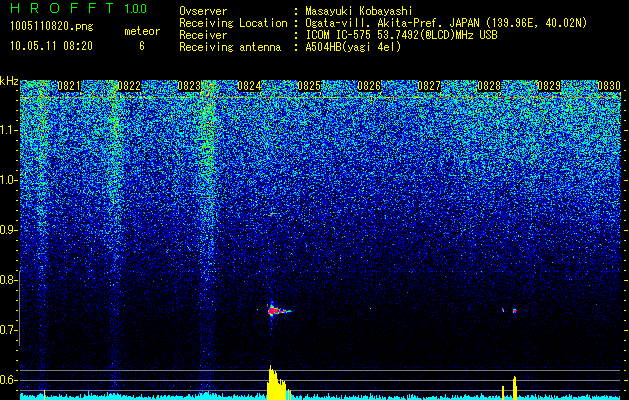Click the 0823 time marker
Viewport: 629px width, 400px height.
tap(189, 86)
